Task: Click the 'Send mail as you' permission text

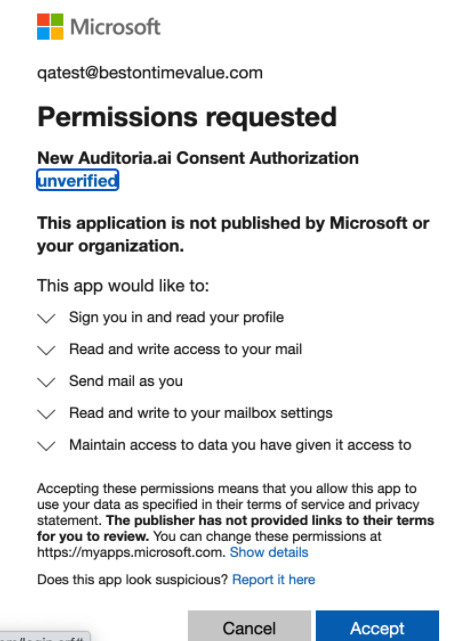Action: (x=126, y=381)
